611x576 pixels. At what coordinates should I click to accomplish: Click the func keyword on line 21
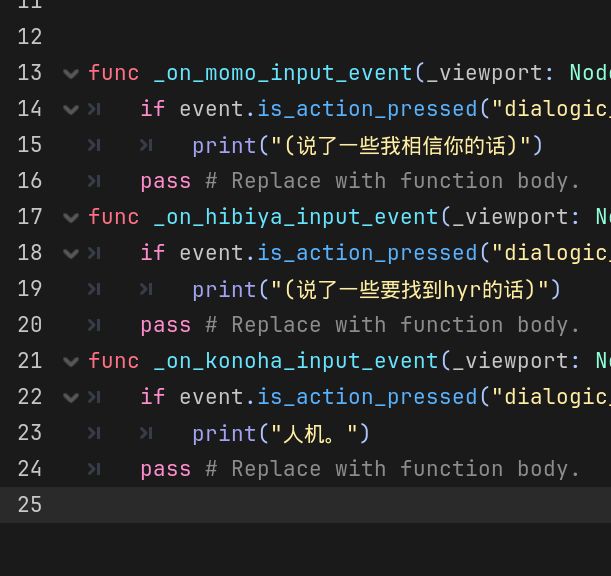[x=114, y=360]
